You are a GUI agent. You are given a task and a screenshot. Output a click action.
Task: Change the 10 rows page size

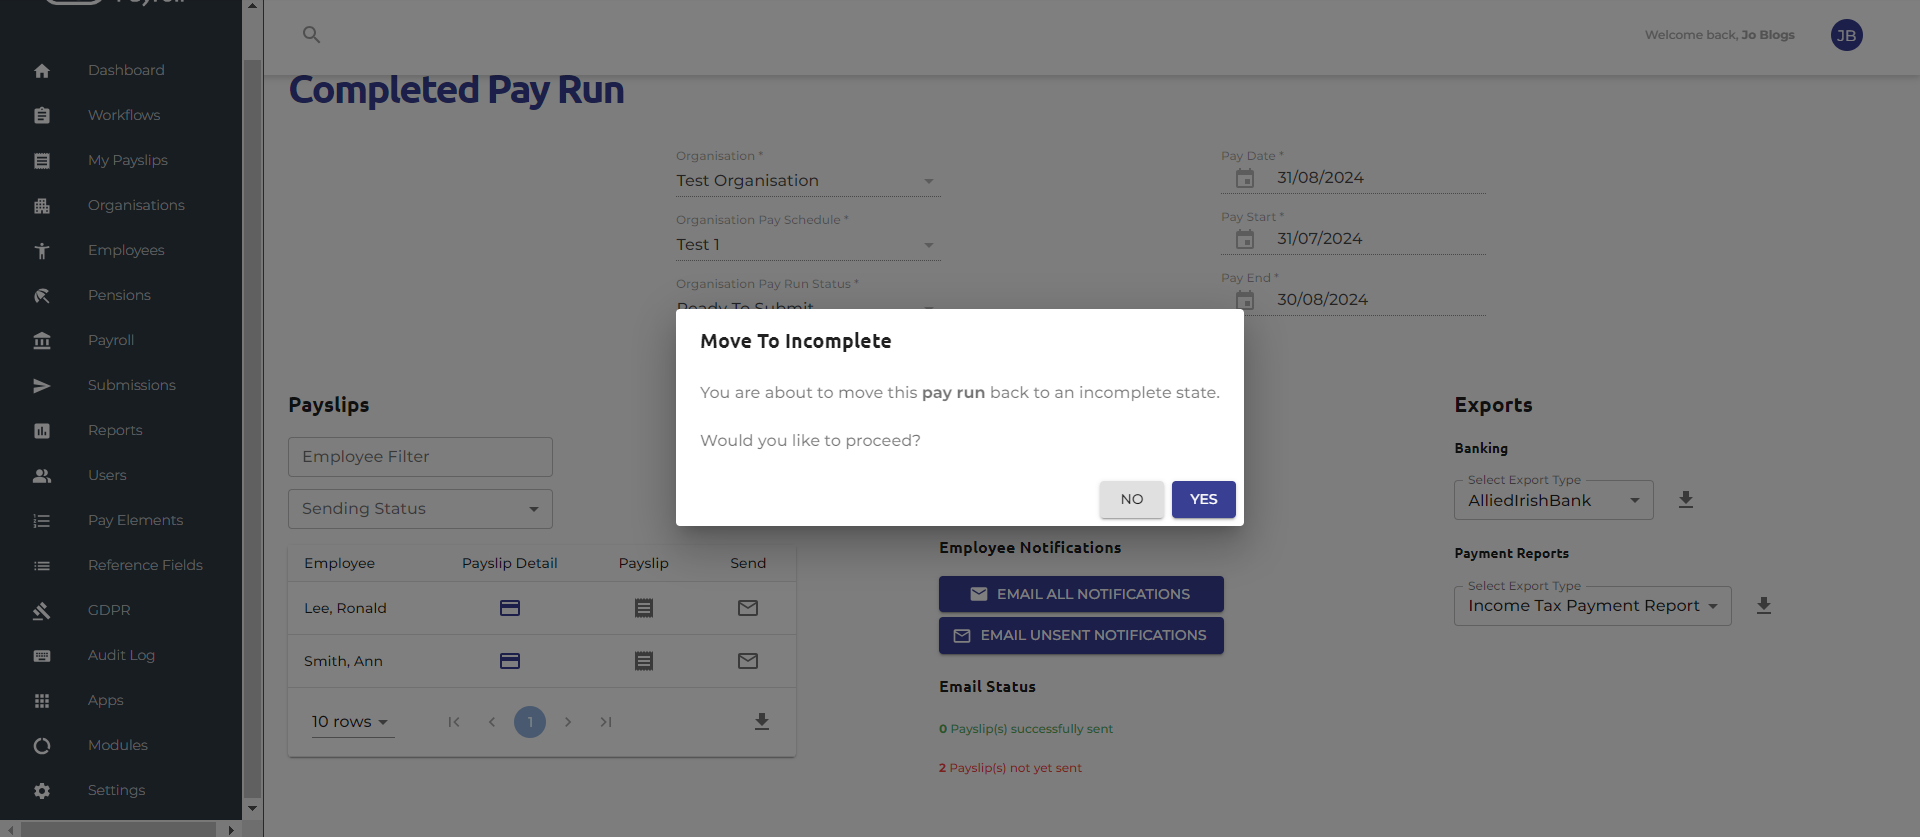(352, 722)
